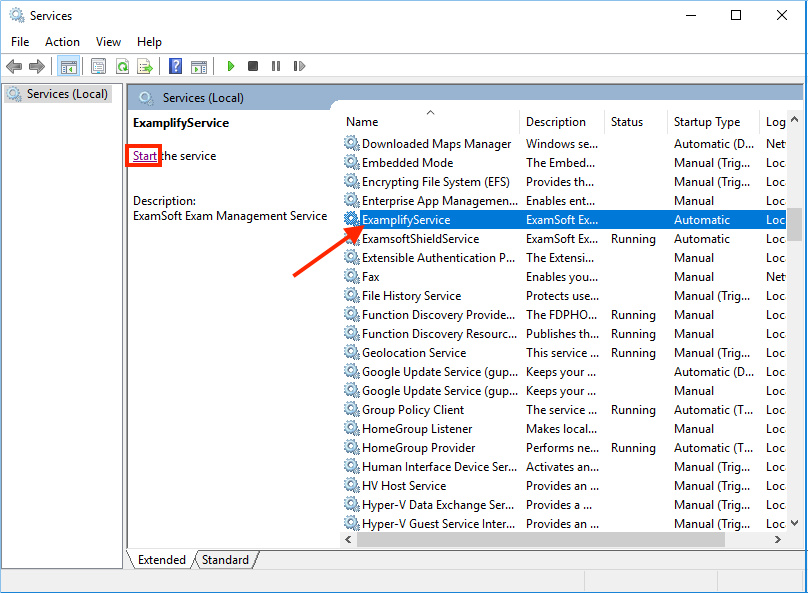
Task: Open Help via the blue question mark icon
Action: click(175, 66)
